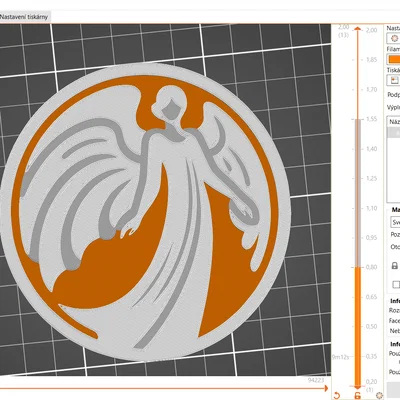Toggle the scale proportions padlock icon
This screenshot has width=400, height=400.
(394, 266)
